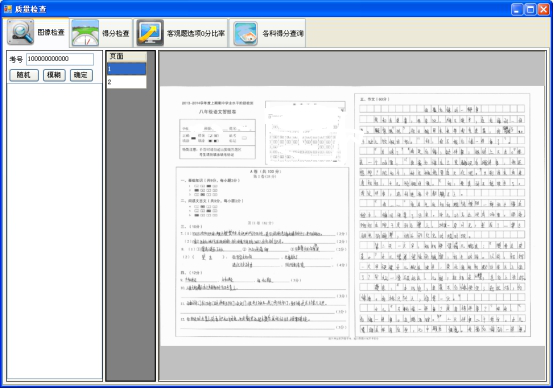Click the icon beside 各科得分查询
The height and width of the screenshot is (389, 554).
tap(246, 33)
